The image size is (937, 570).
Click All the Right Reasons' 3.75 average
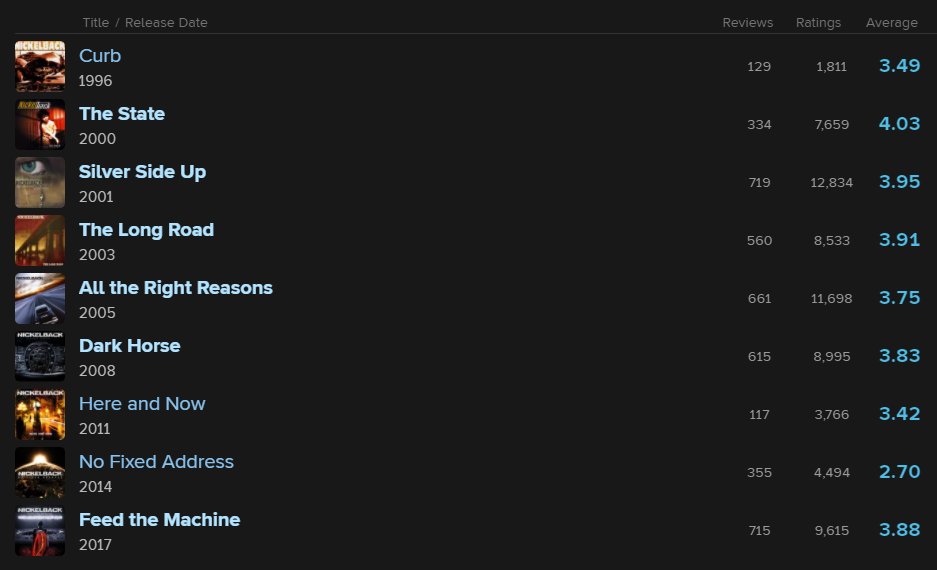pos(899,298)
